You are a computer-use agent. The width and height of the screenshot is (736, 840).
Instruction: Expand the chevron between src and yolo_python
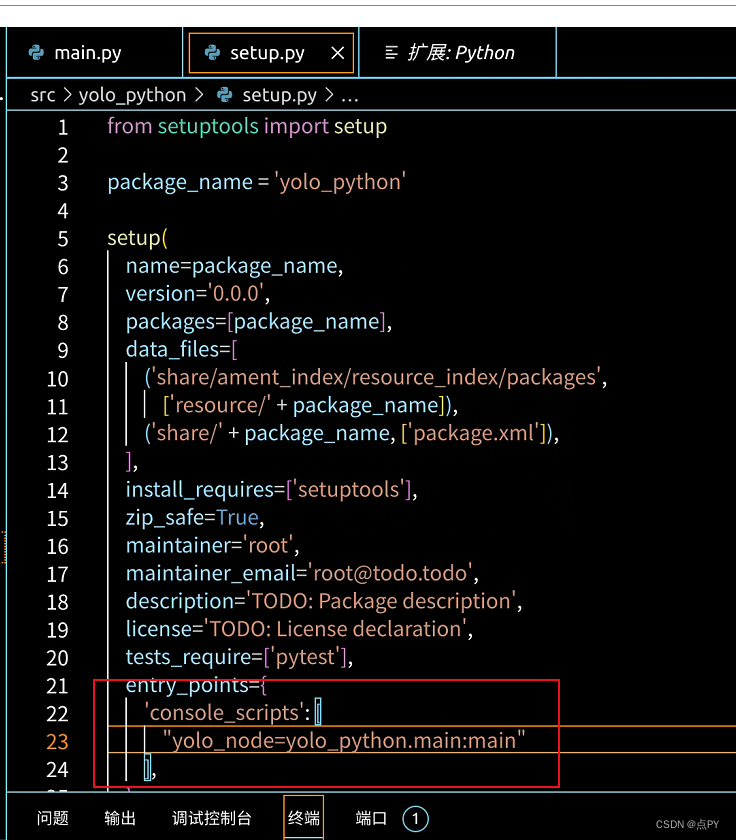[69, 94]
